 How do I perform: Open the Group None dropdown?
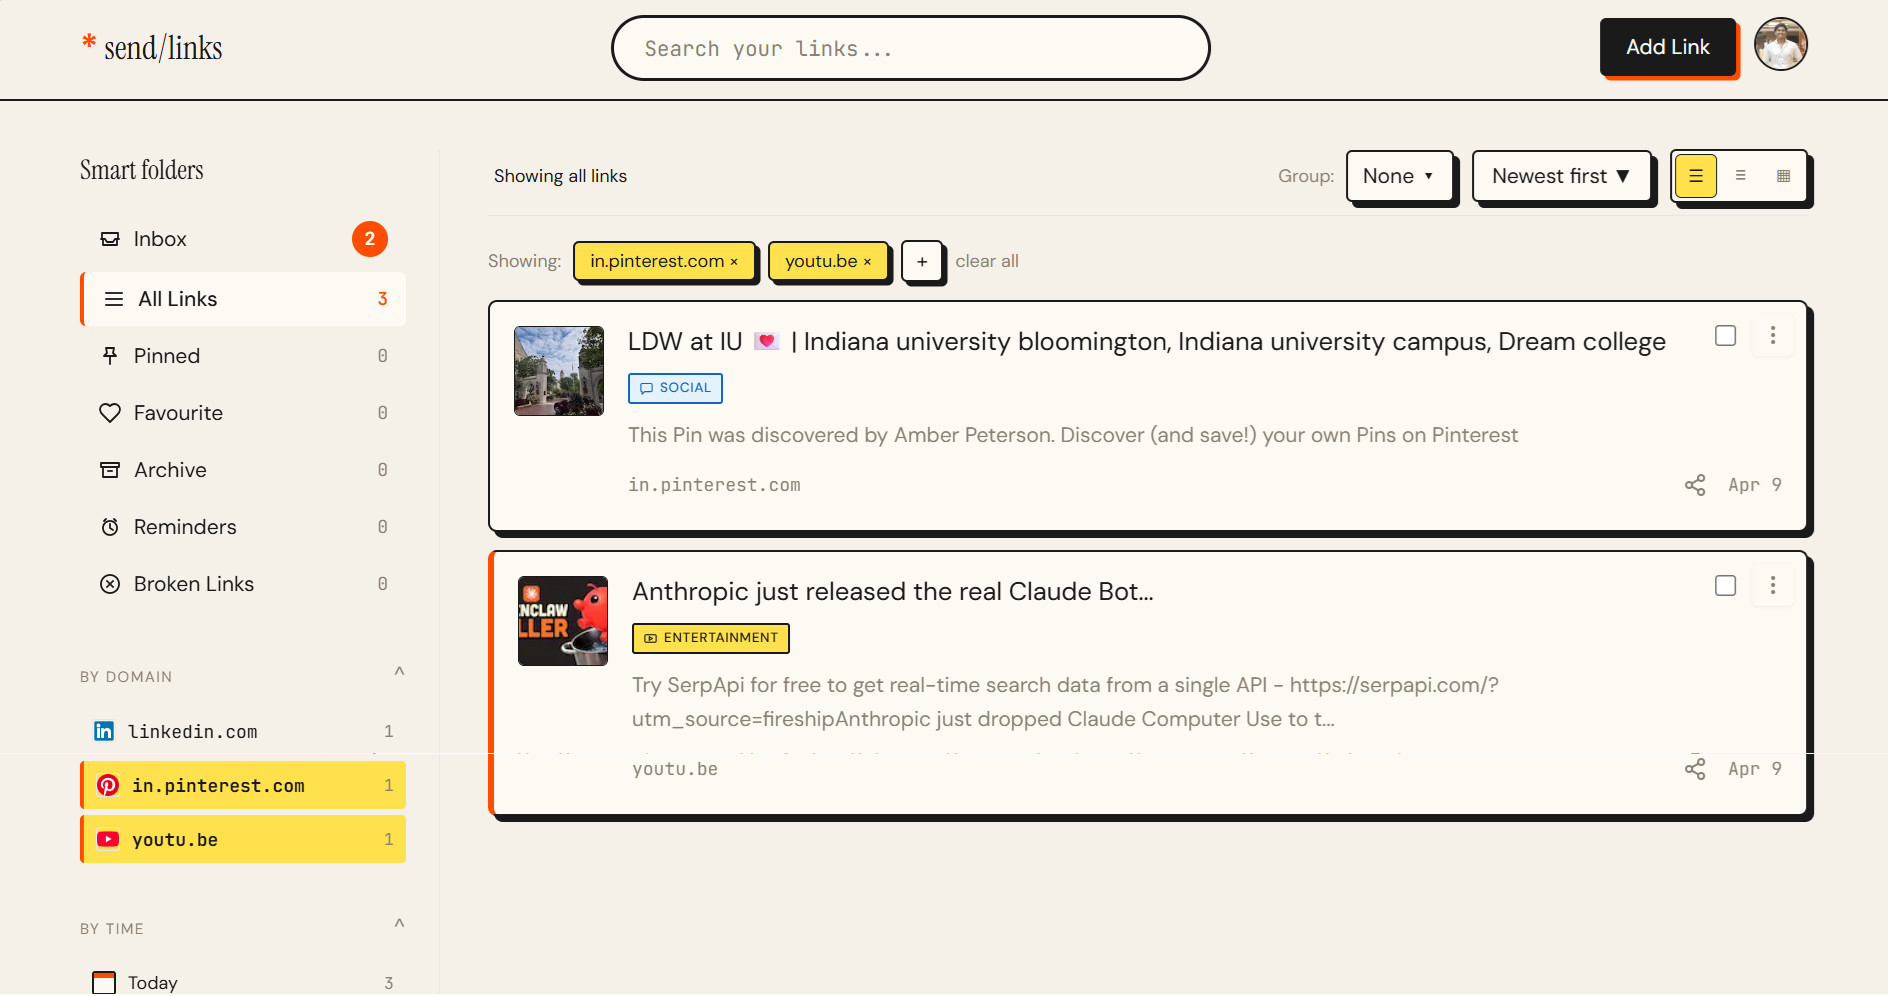pyautogui.click(x=1400, y=175)
